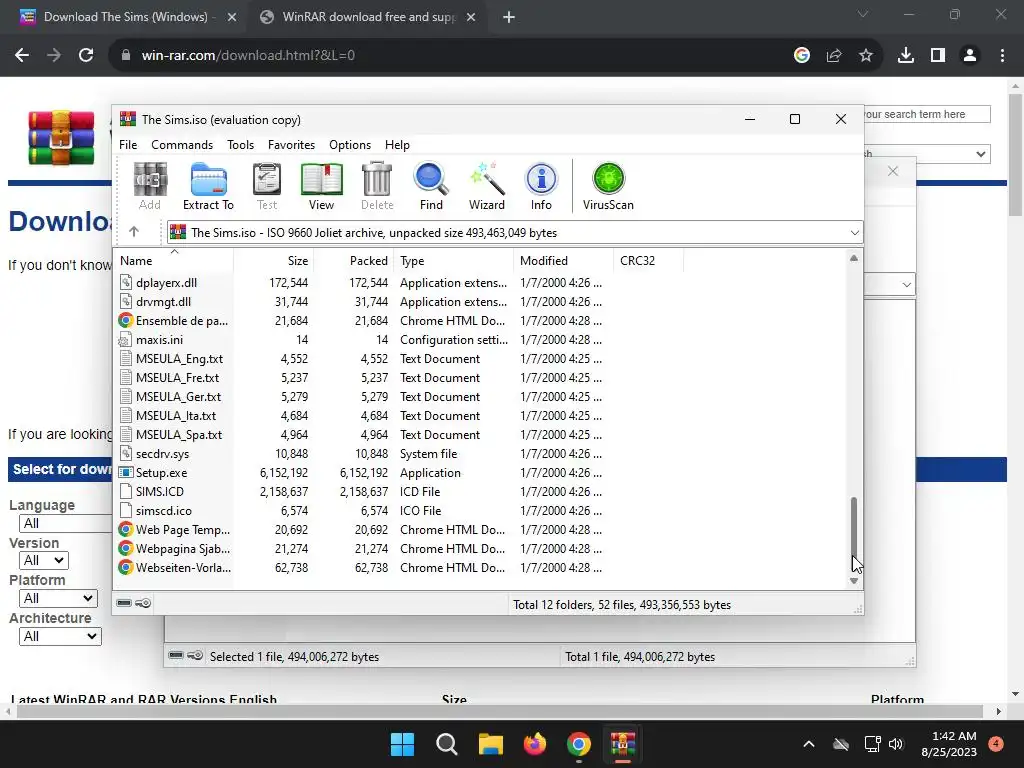Open the Options menu
This screenshot has height=768, width=1024.
pyautogui.click(x=350, y=145)
